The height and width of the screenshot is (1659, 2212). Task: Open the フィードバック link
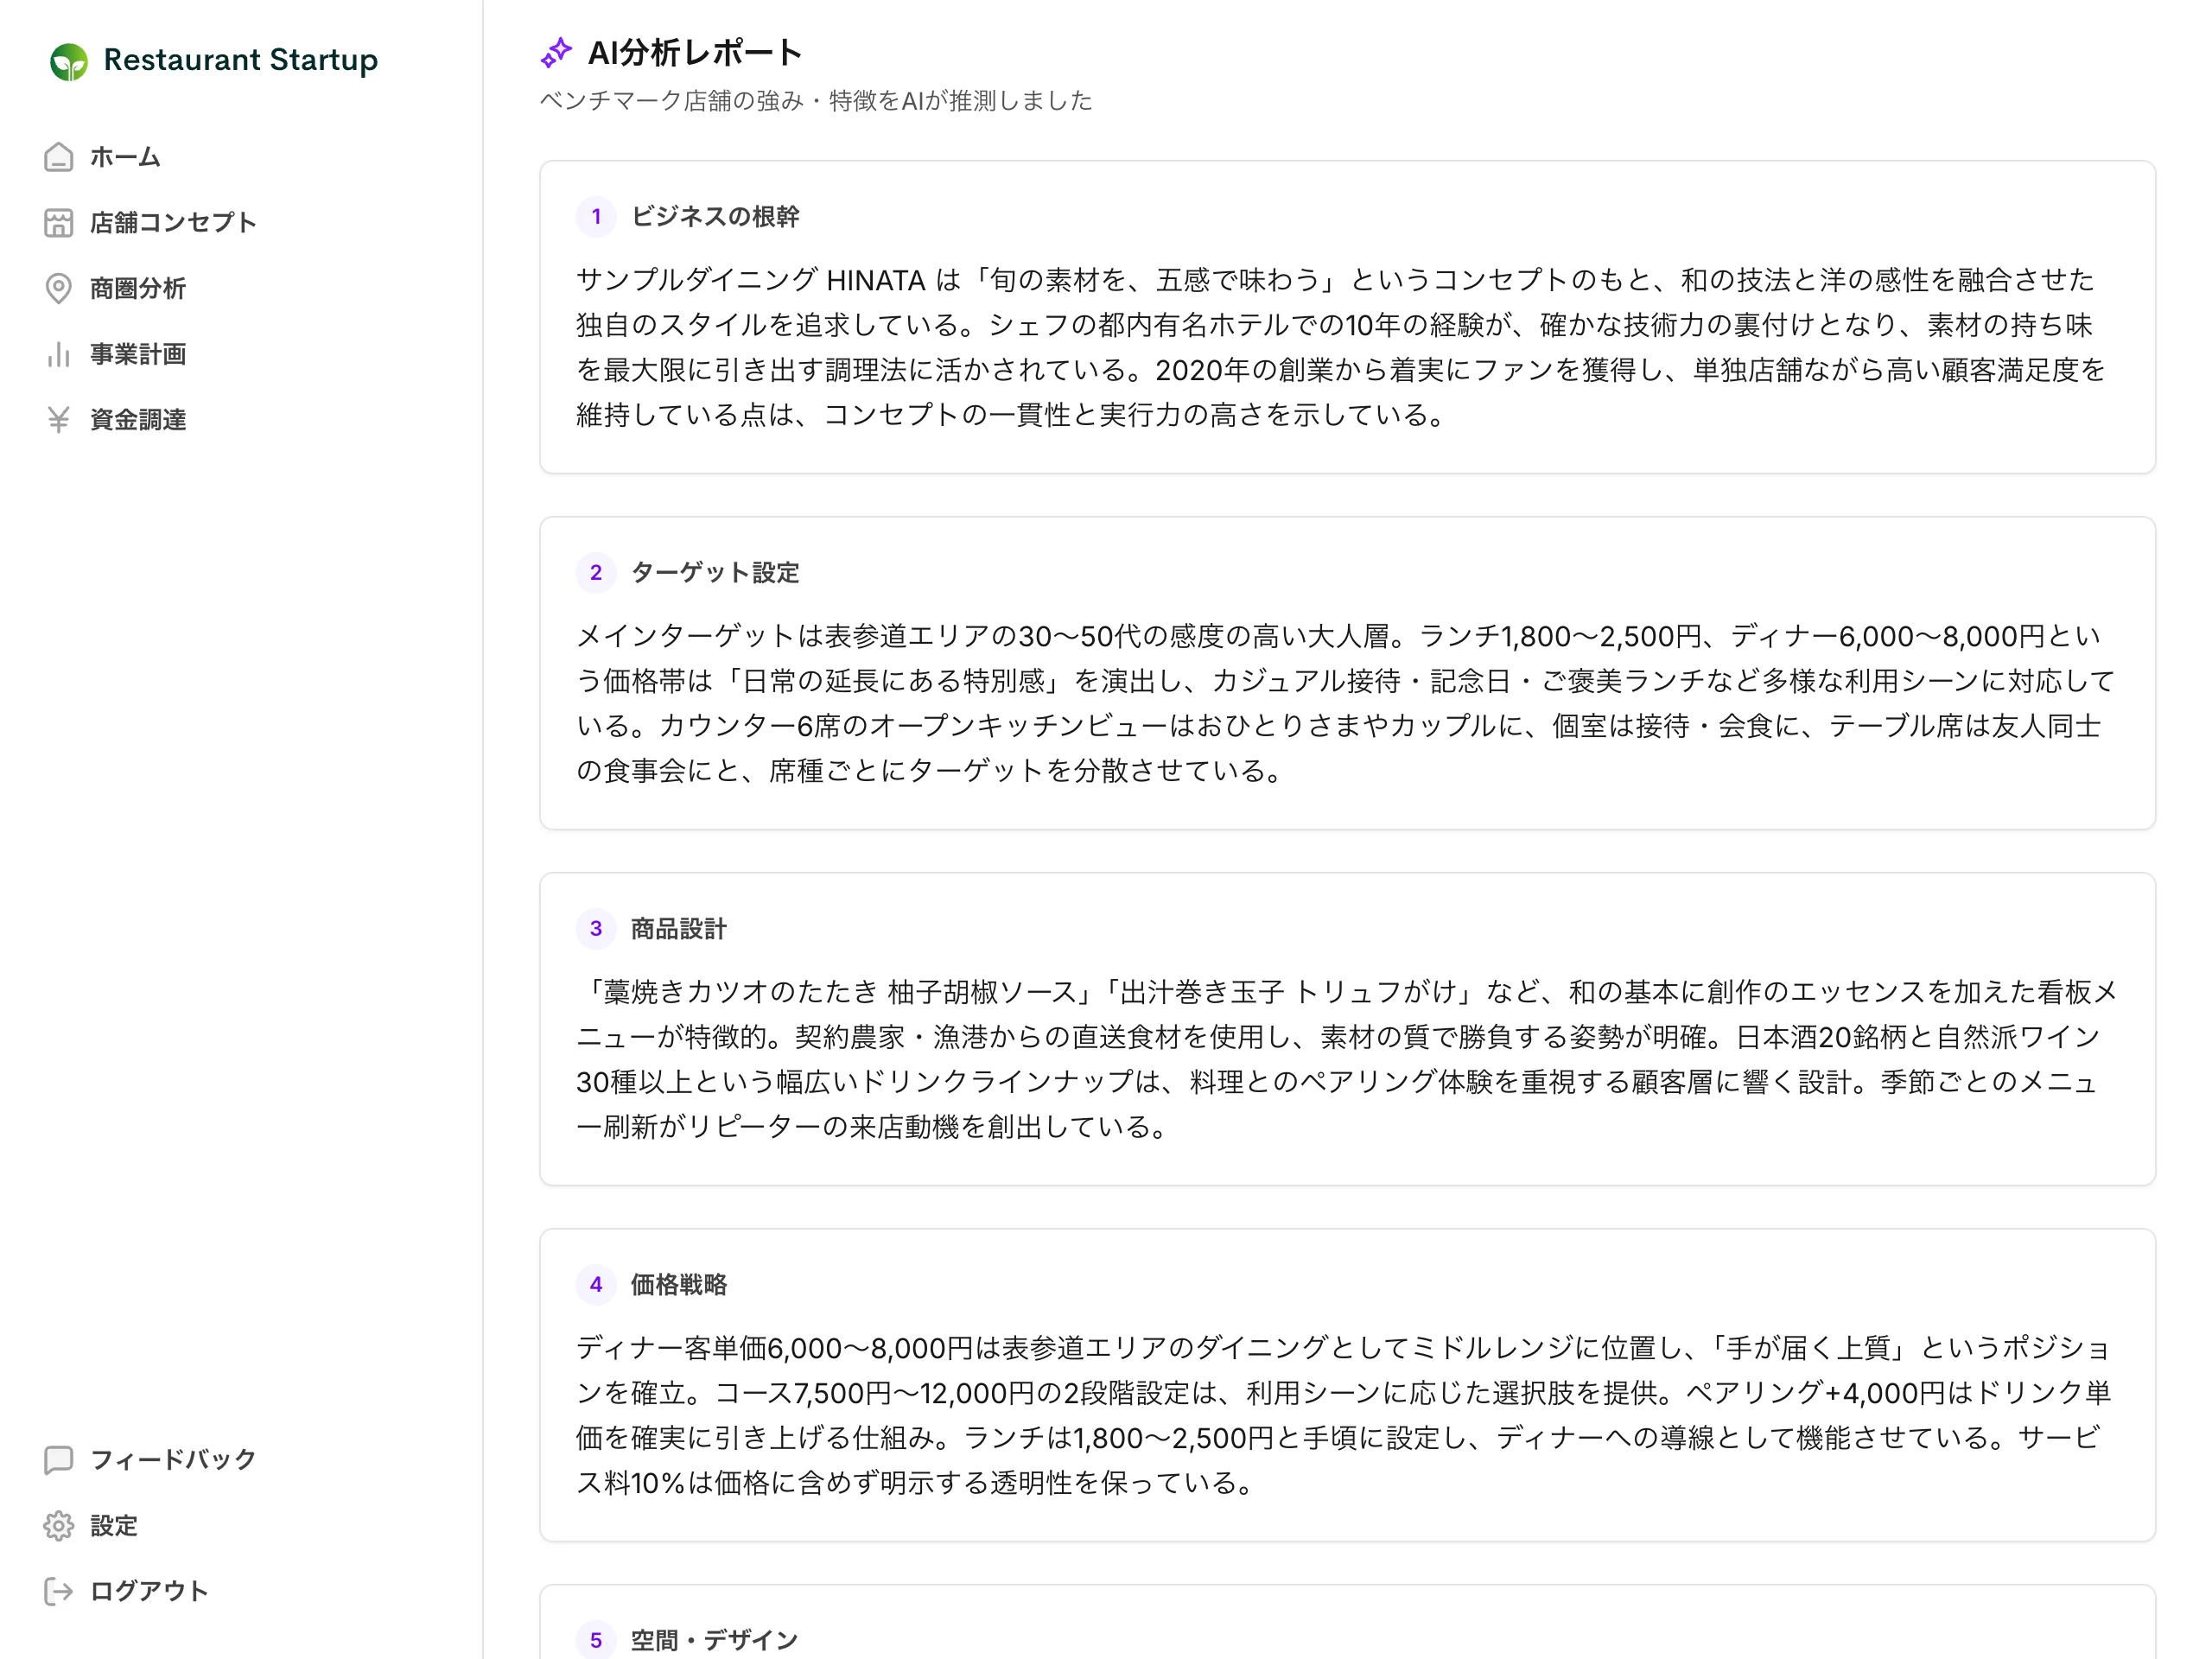[173, 1460]
